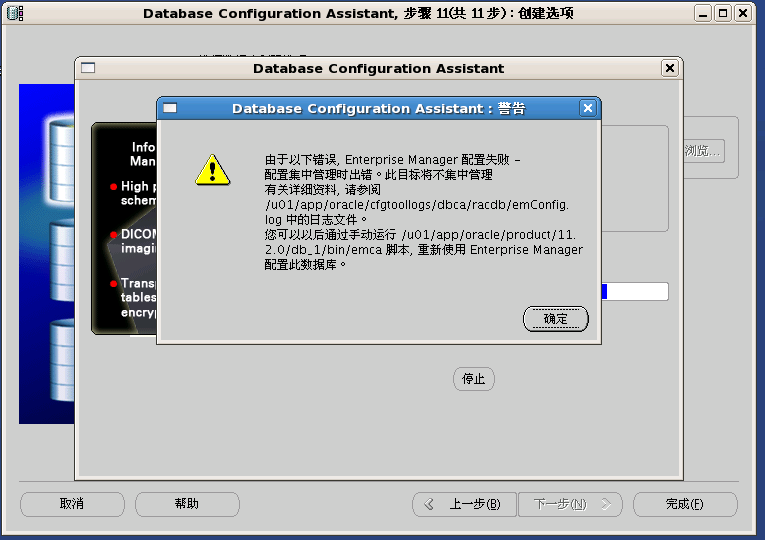The height and width of the screenshot is (540, 765).
Task: Stop database creation with 停止 button
Action: tap(474, 379)
